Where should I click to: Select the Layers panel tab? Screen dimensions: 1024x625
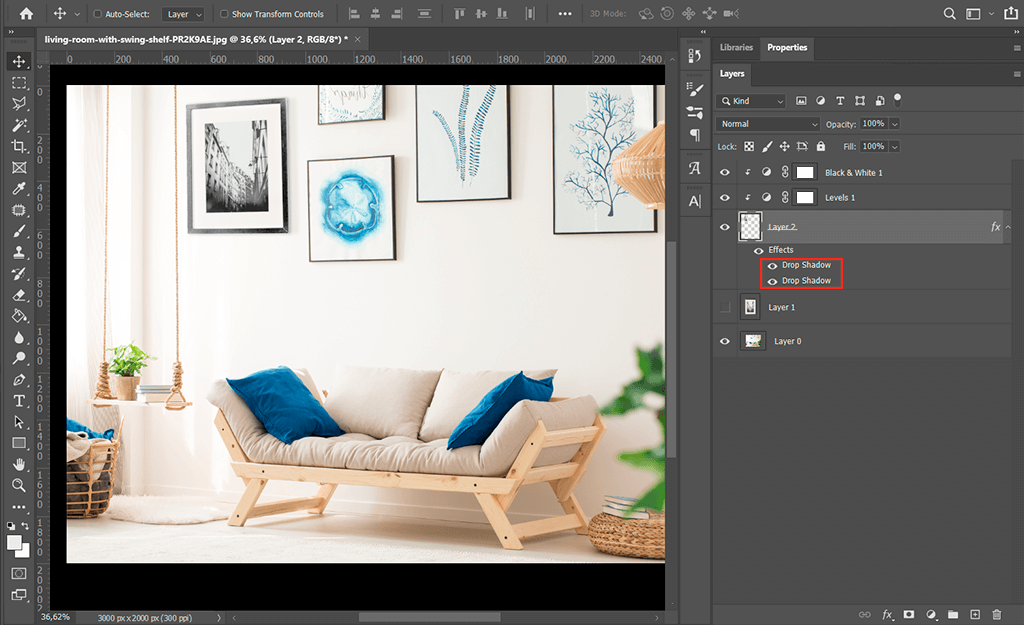pyautogui.click(x=732, y=73)
